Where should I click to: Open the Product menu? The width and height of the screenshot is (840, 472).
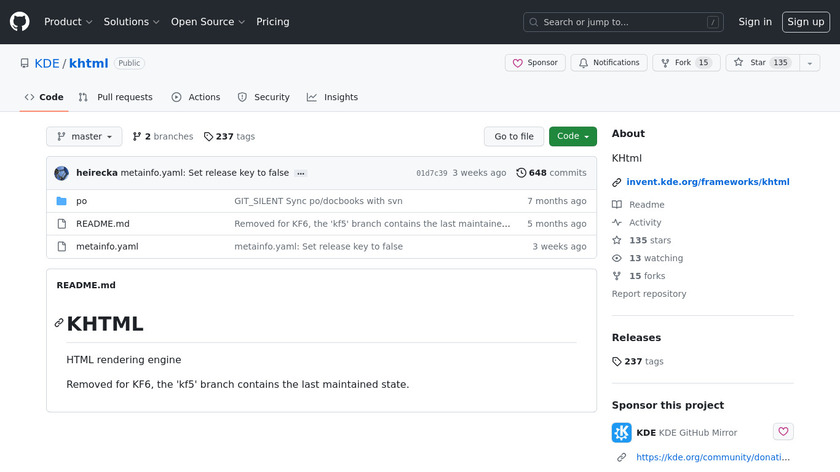tap(68, 22)
